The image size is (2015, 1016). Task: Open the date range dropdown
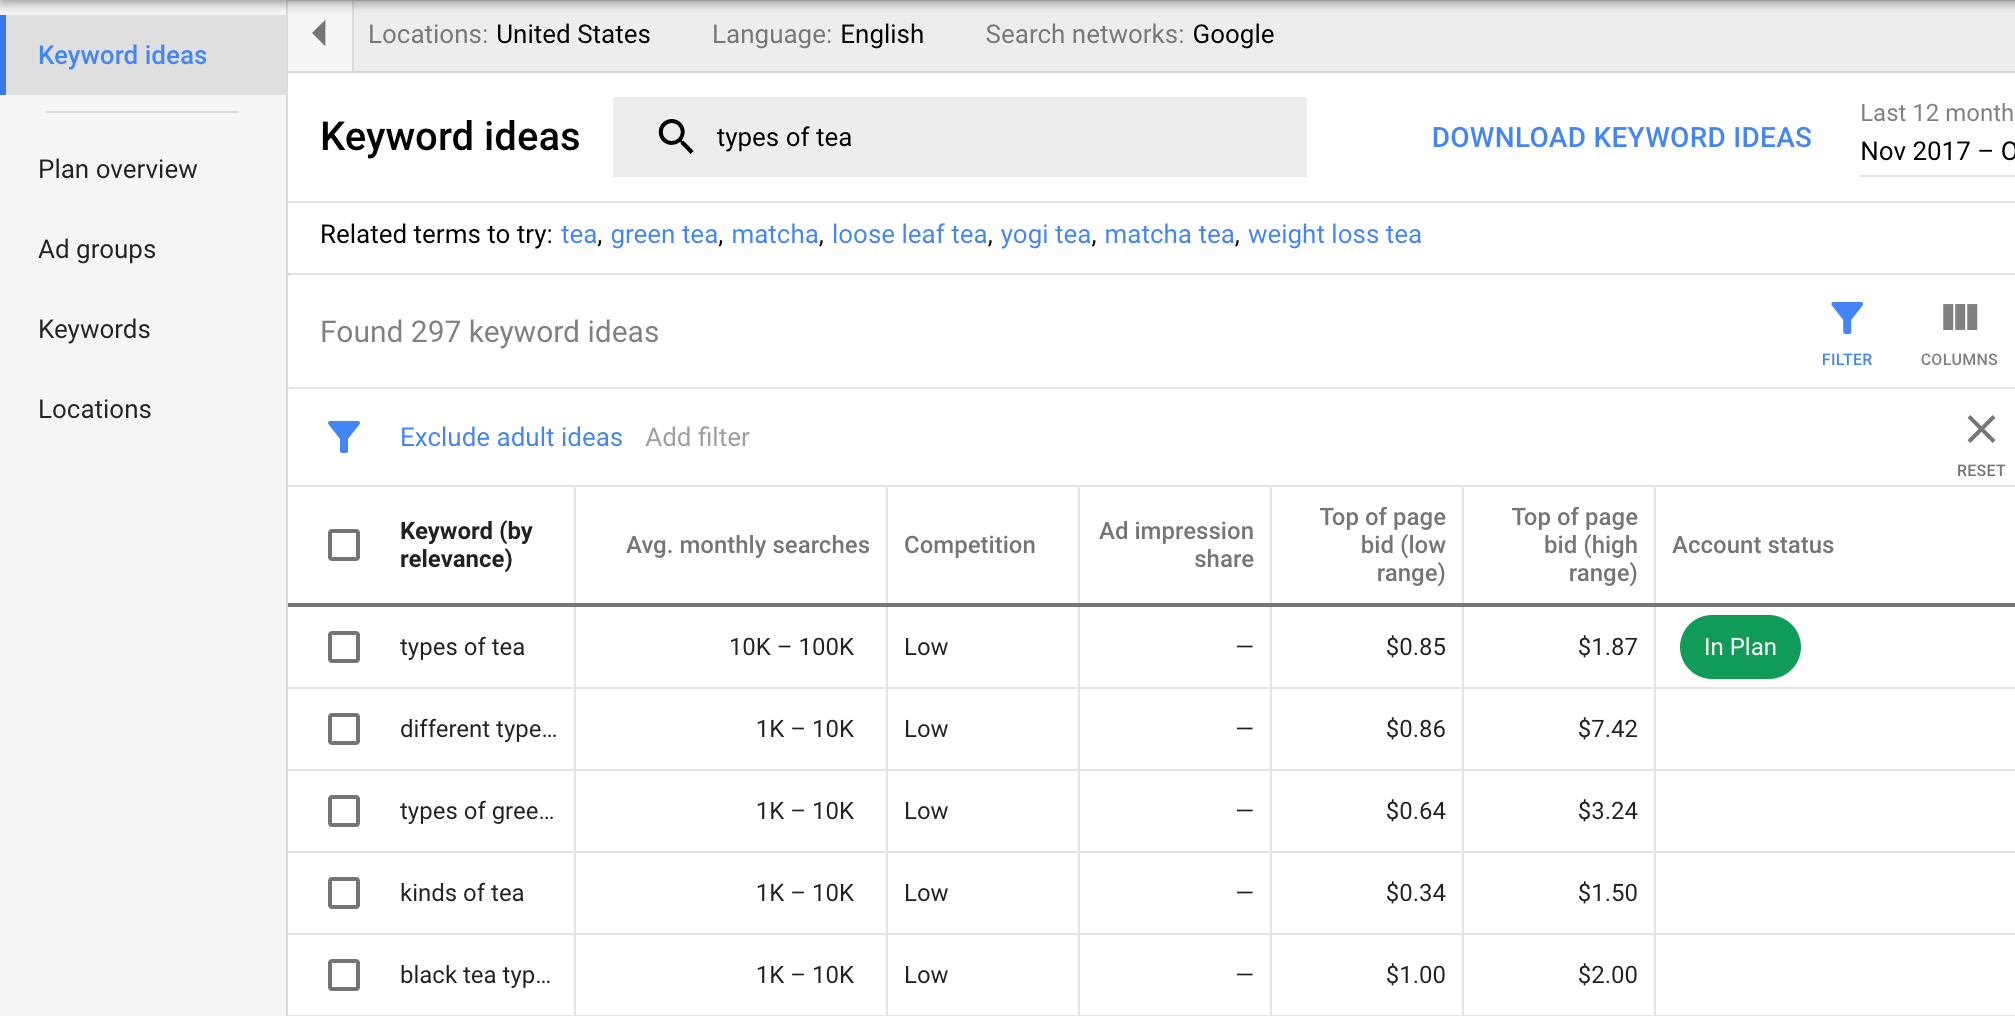coord(1935,151)
